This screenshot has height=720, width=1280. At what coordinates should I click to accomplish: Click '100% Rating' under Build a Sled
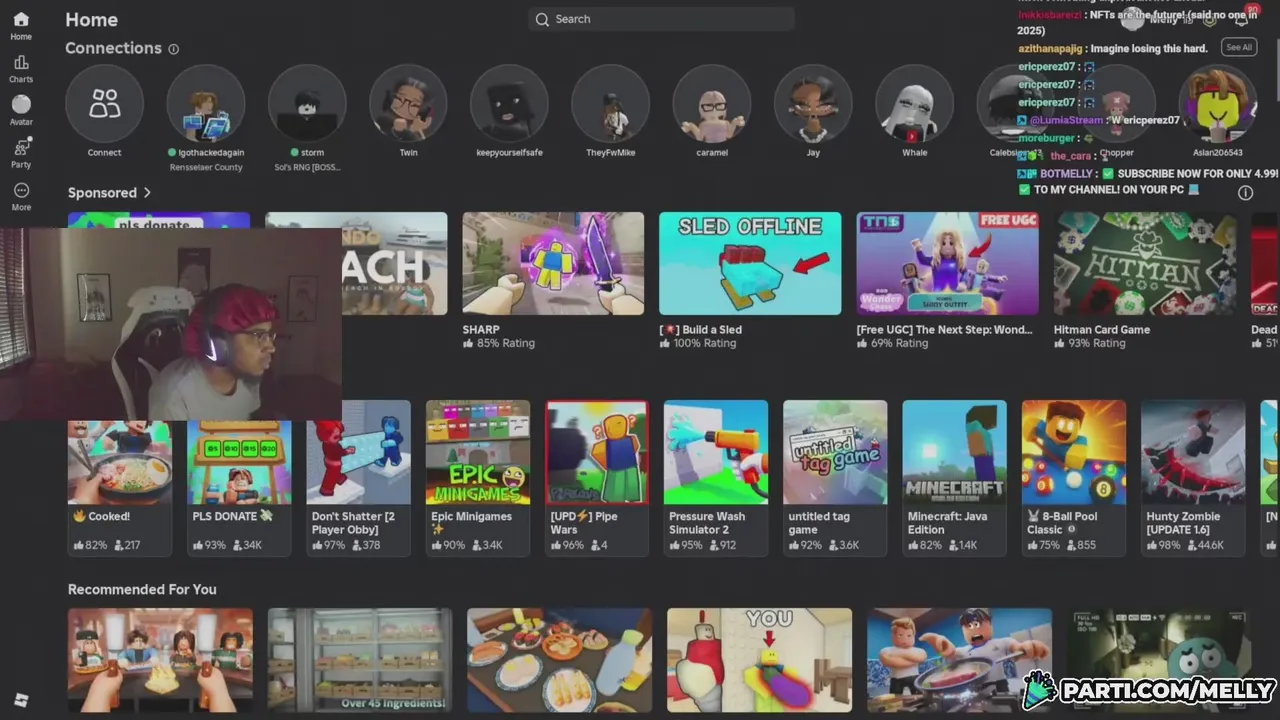(x=705, y=343)
